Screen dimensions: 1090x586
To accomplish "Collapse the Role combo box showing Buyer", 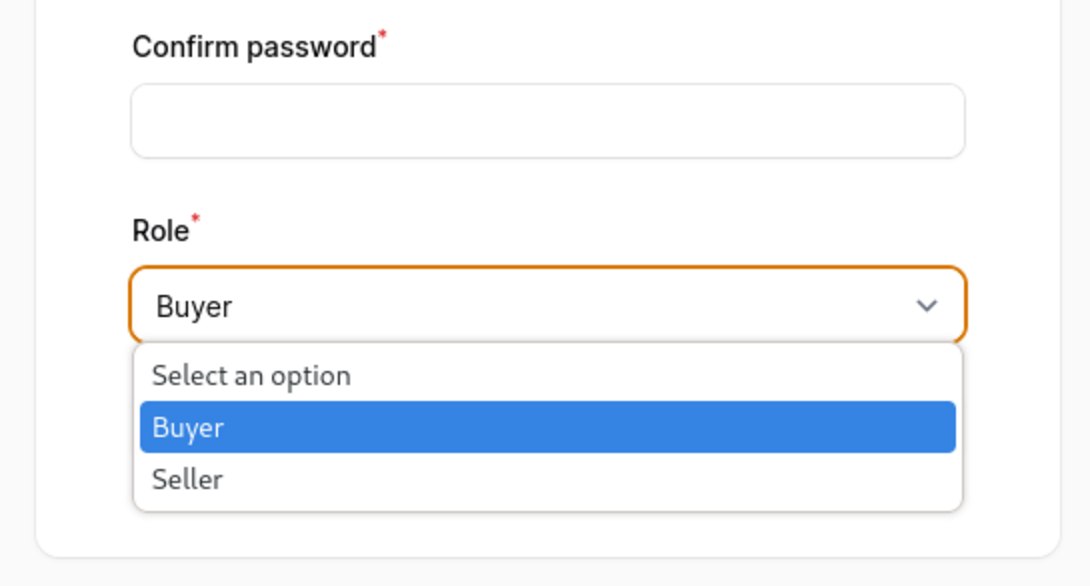I will click(547, 306).
